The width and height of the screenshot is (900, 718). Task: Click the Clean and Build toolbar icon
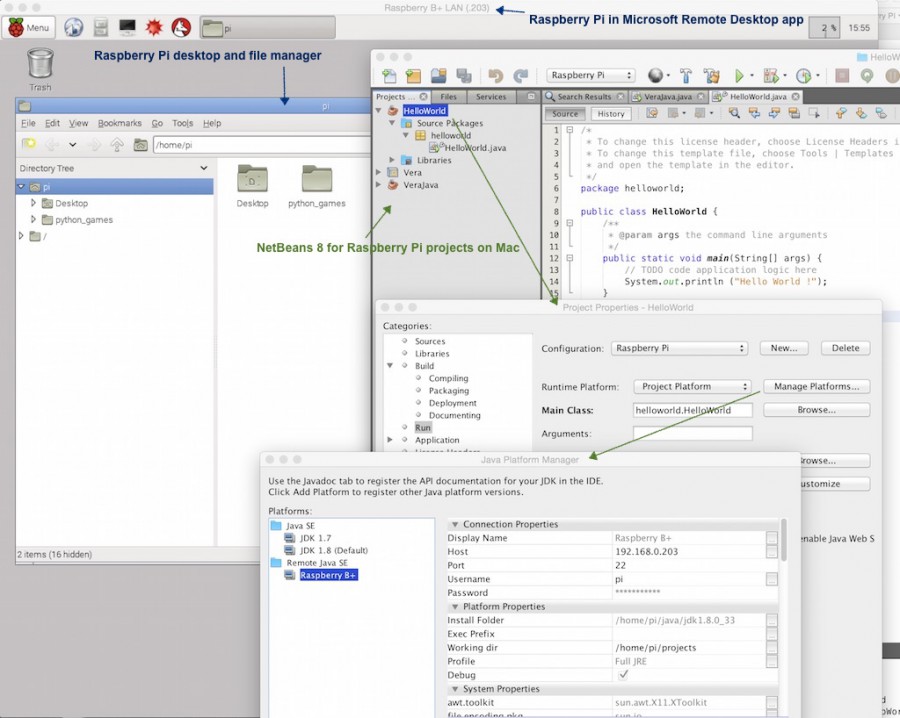point(710,75)
